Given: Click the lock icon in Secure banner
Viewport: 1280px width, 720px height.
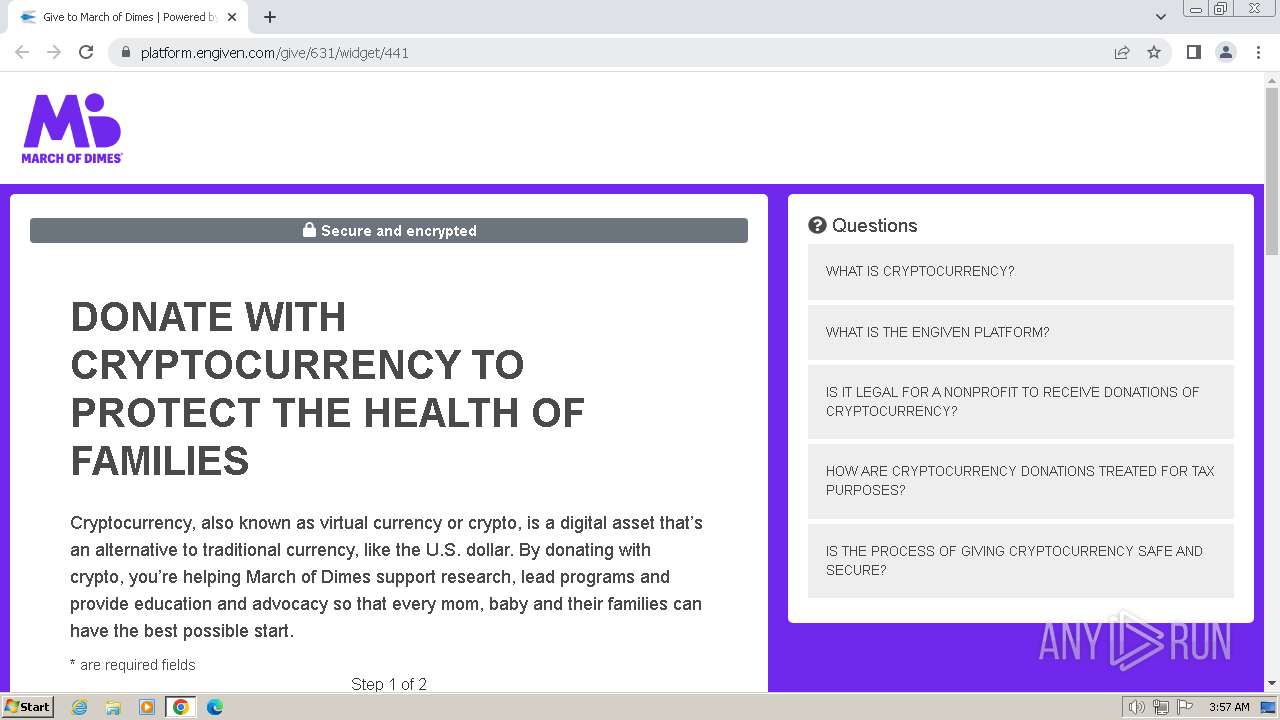Looking at the screenshot, I should (310, 230).
